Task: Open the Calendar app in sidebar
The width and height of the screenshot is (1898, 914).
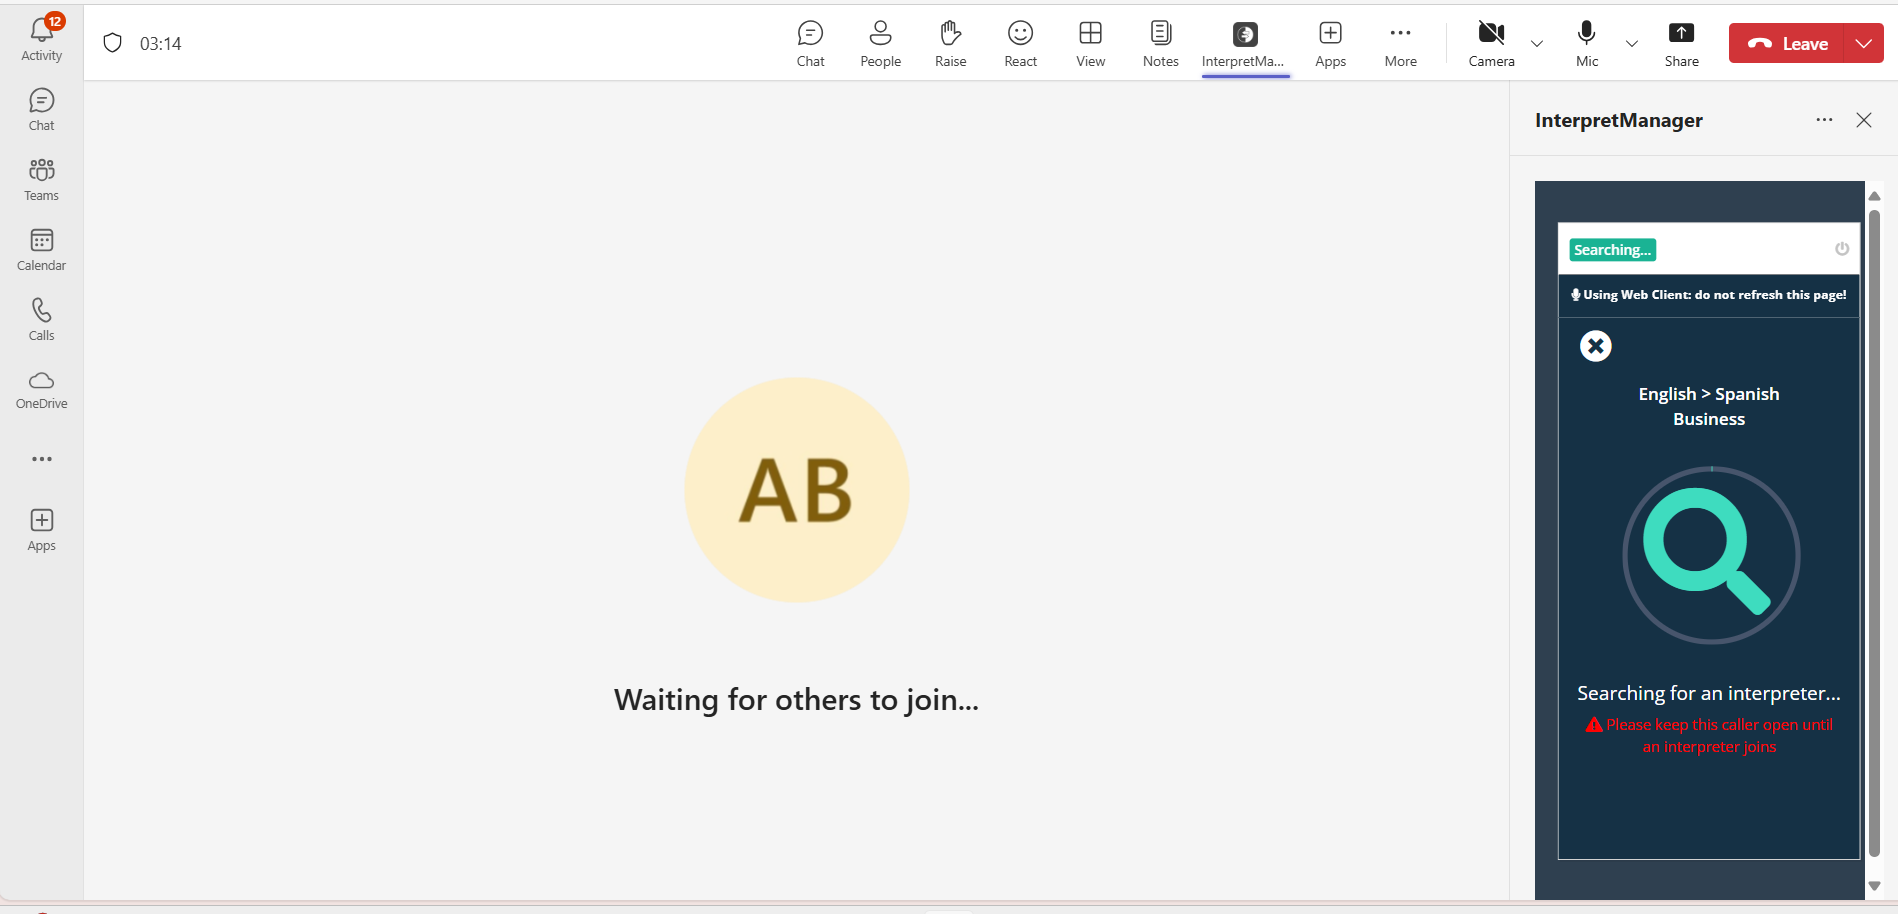Action: point(41,250)
